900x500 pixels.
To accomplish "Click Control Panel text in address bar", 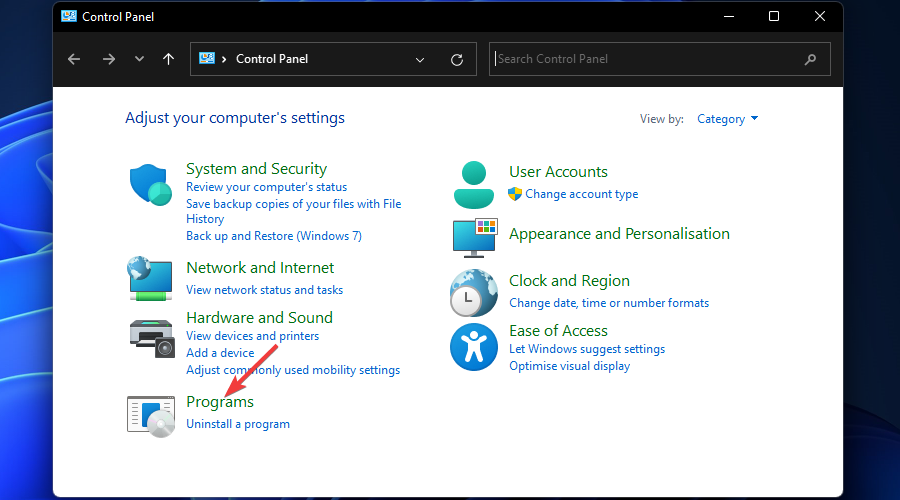I will [272, 59].
